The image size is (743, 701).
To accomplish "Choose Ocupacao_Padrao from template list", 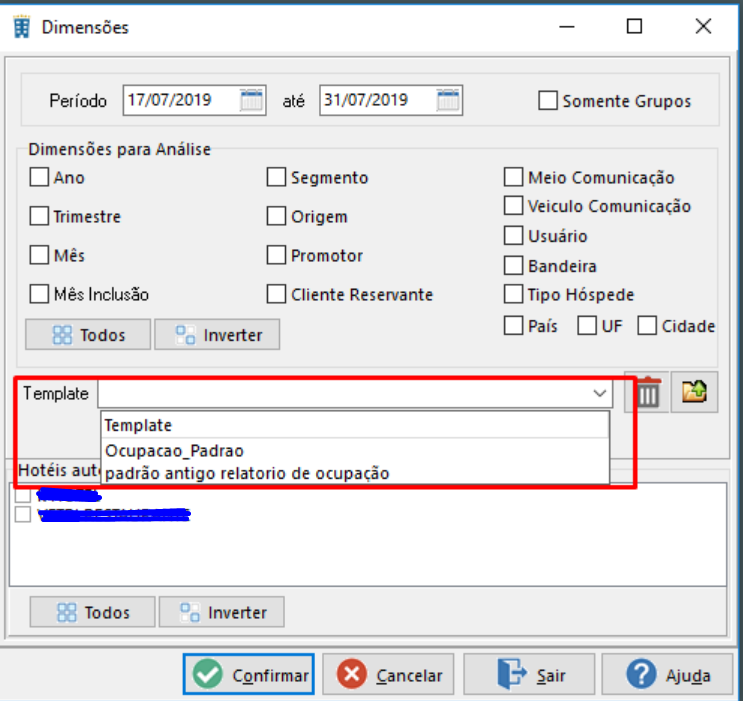I will [355, 450].
